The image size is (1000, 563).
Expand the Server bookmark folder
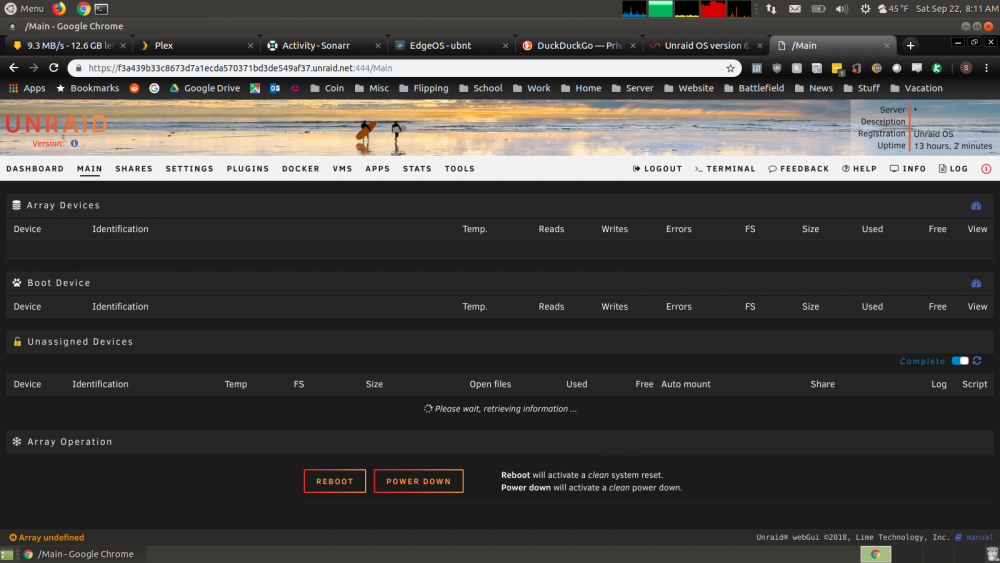click(x=632, y=88)
